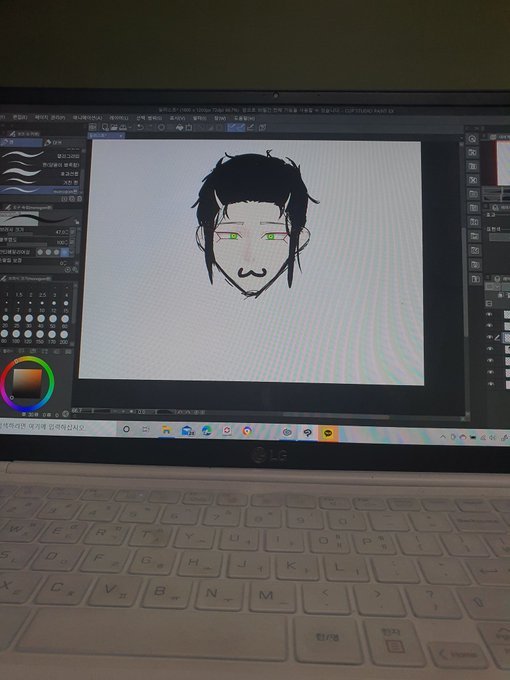Image resolution: width=510 pixels, height=680 pixels.
Task: Open the 레이어(L) Layer menu
Action: pos(118,118)
